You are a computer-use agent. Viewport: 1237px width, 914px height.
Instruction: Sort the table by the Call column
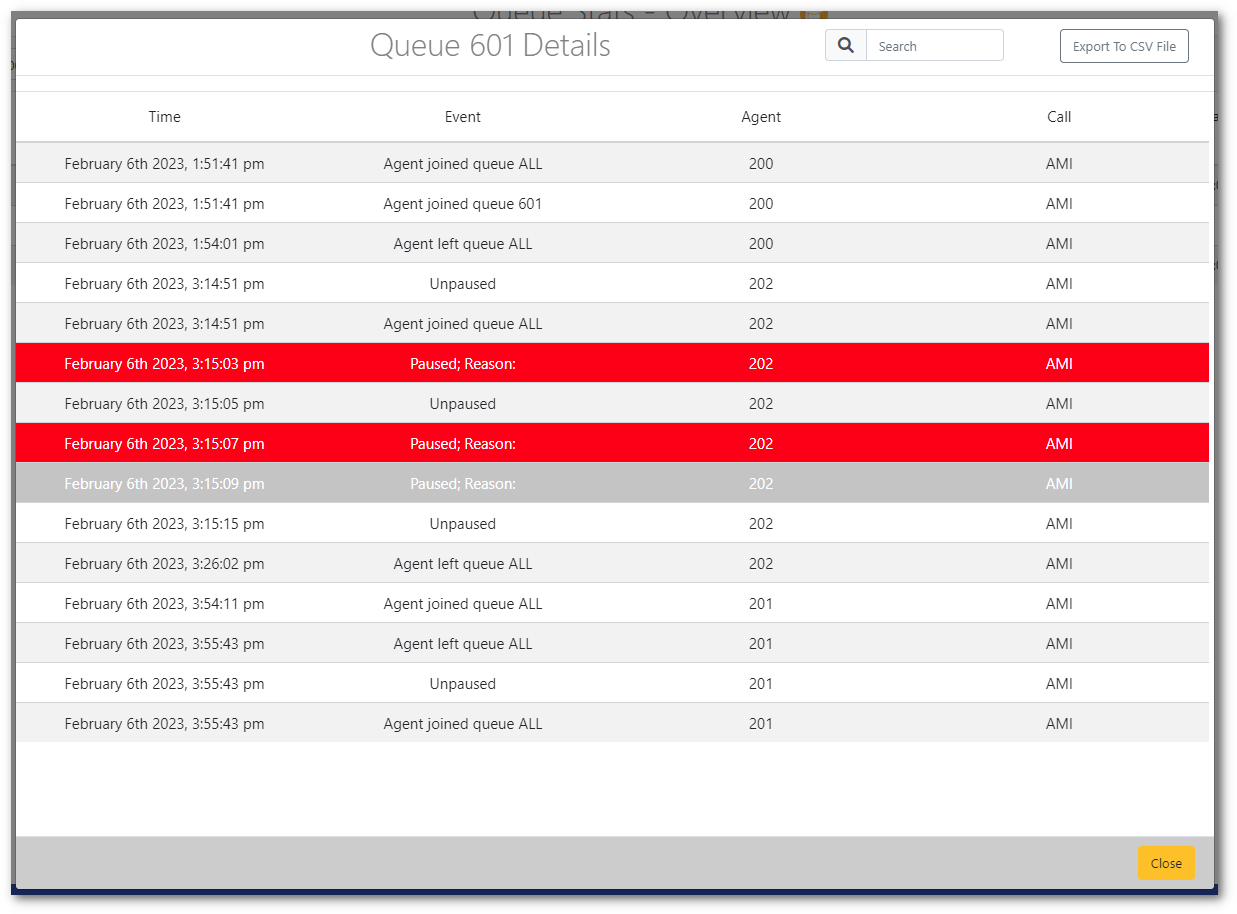tap(1059, 116)
